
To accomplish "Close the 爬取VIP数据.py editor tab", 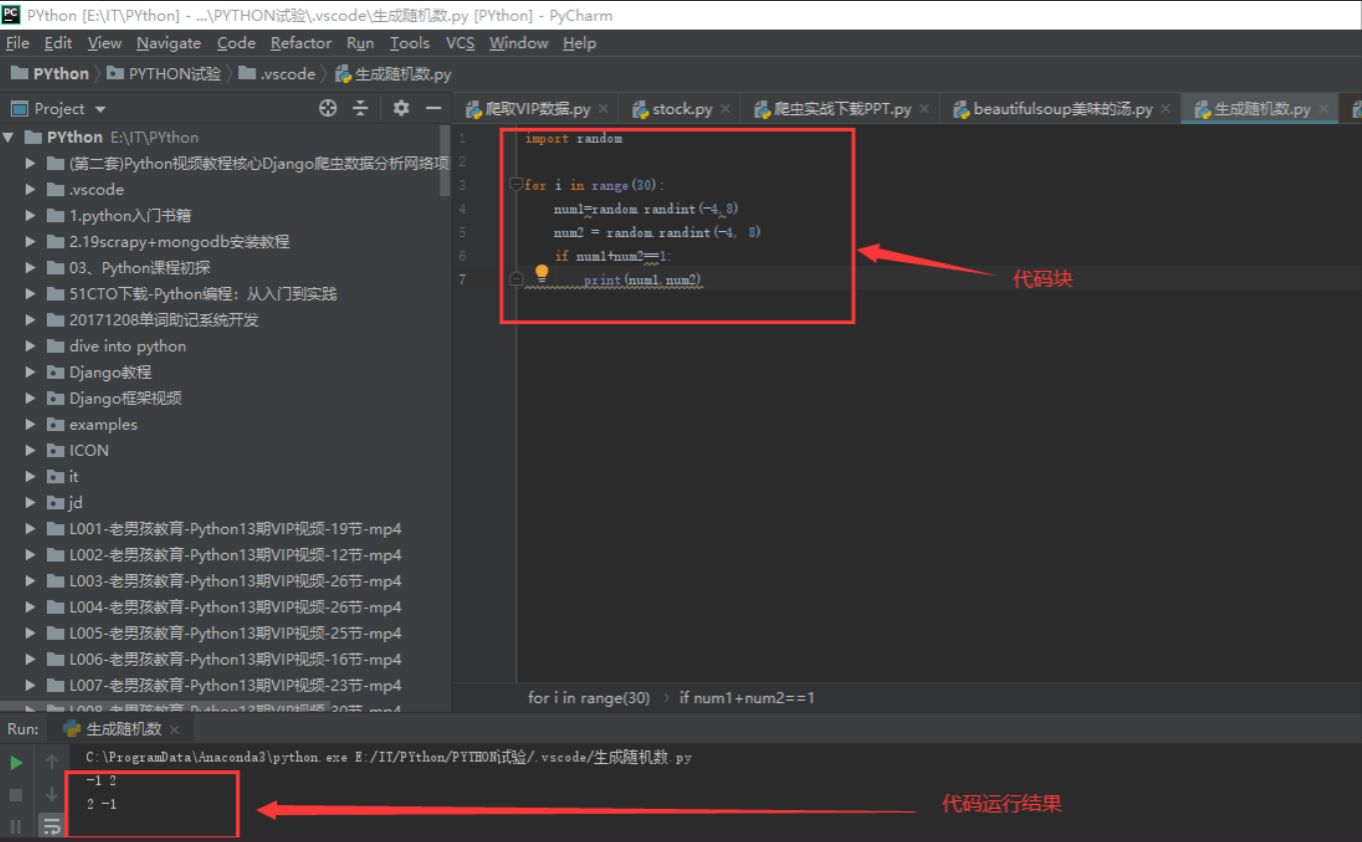I will click(603, 109).
